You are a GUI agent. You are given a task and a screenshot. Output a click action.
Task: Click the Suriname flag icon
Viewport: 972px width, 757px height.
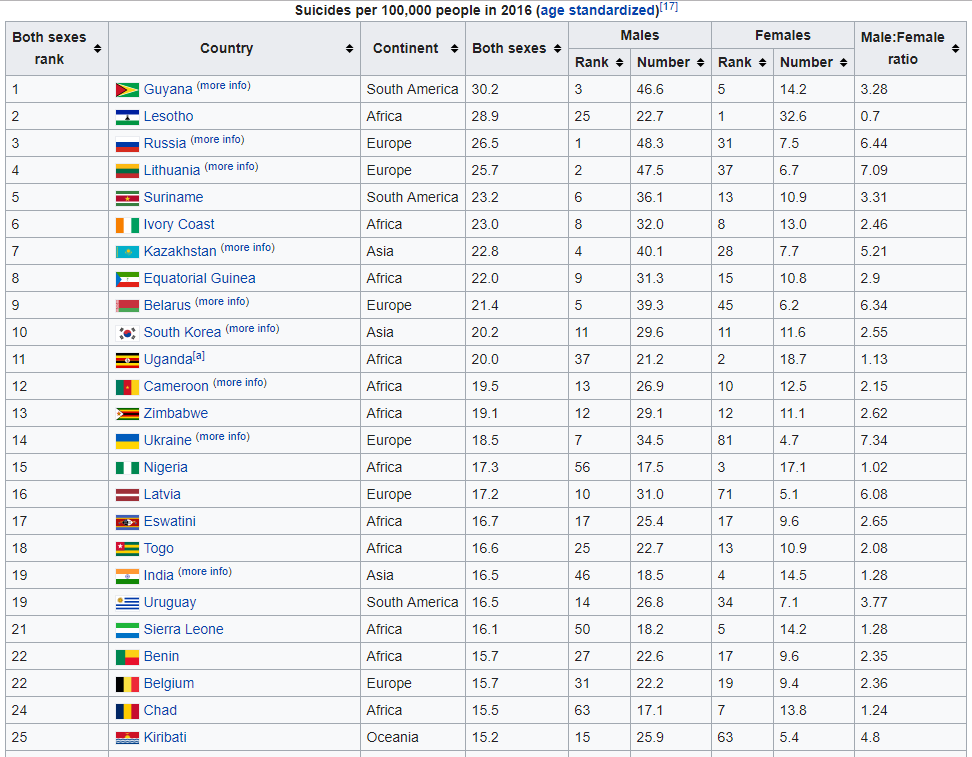(x=127, y=198)
